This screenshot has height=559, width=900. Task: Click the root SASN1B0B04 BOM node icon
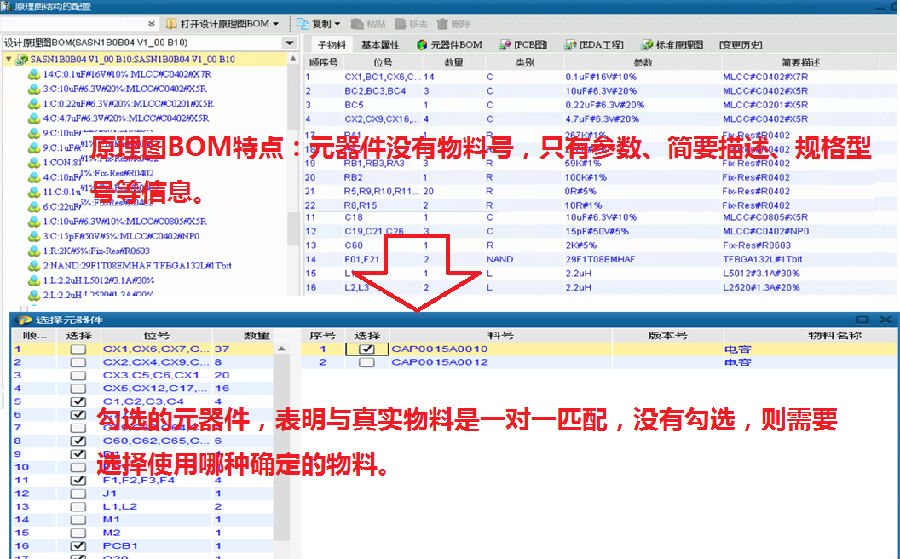(x=19, y=60)
